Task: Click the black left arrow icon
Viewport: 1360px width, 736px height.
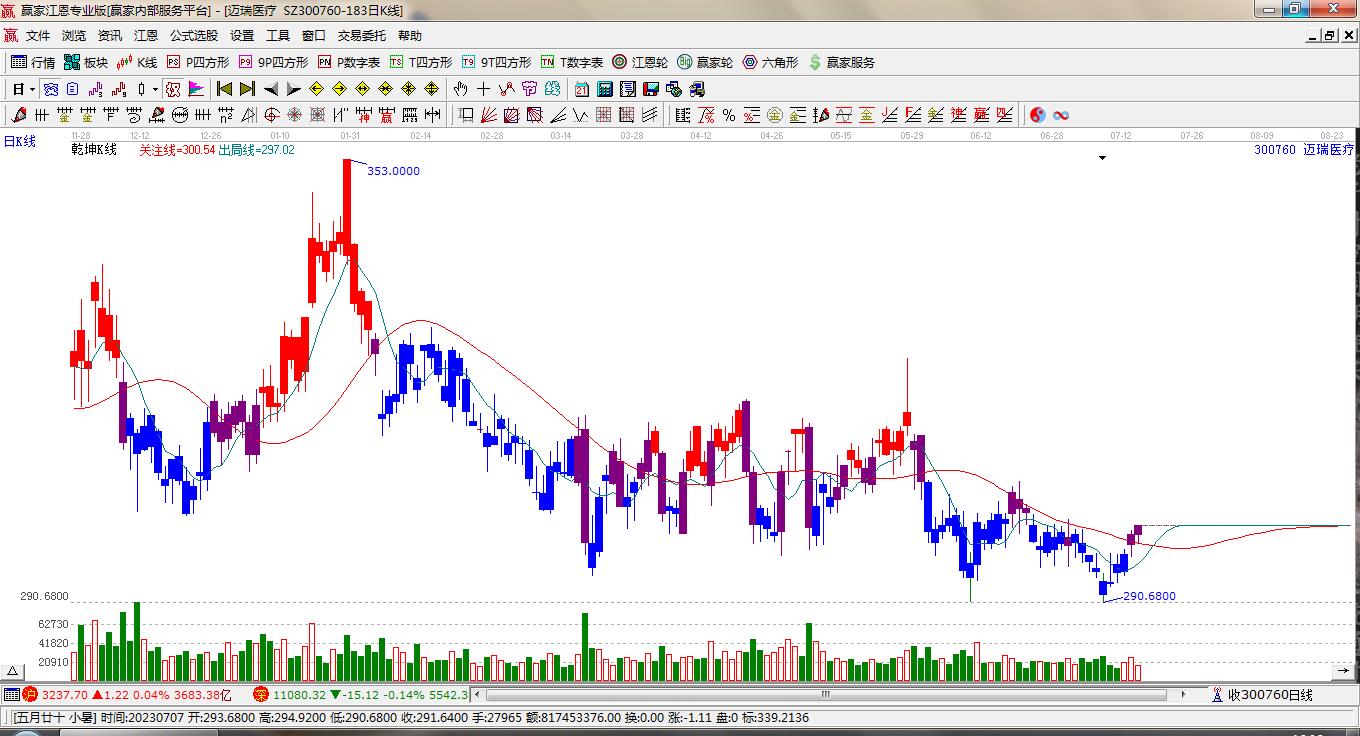Action: tap(270, 89)
